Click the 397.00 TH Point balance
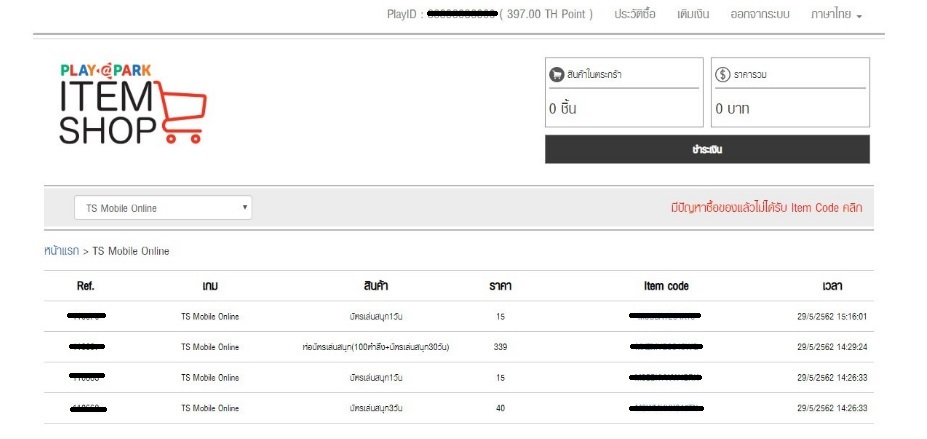Screen dimensions: 927x439 point(546,14)
